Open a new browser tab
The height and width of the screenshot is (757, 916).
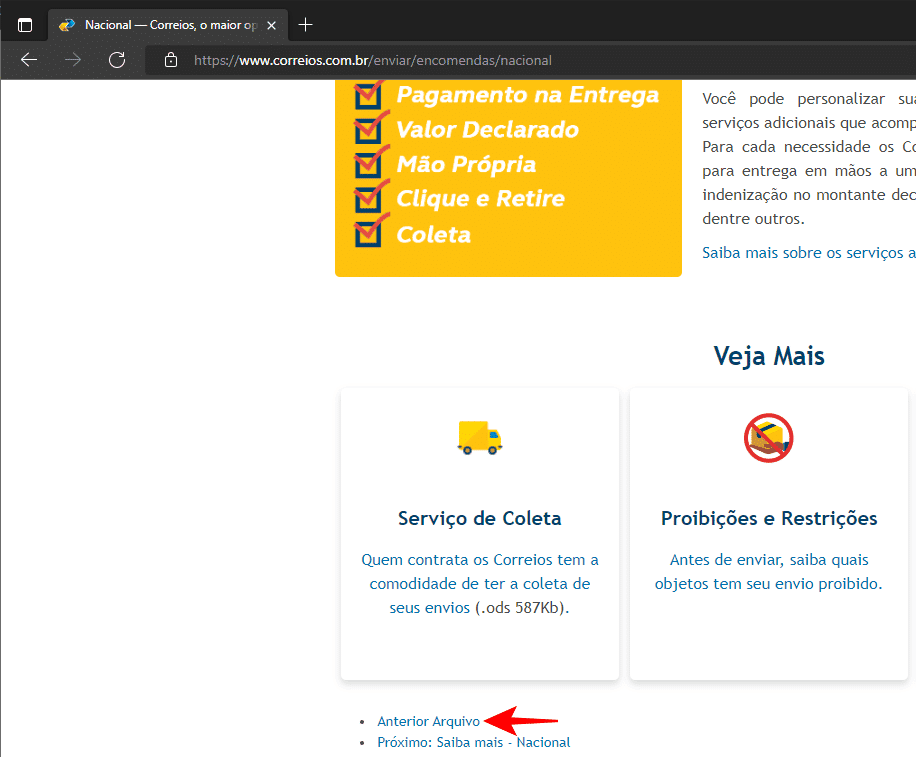pos(305,25)
